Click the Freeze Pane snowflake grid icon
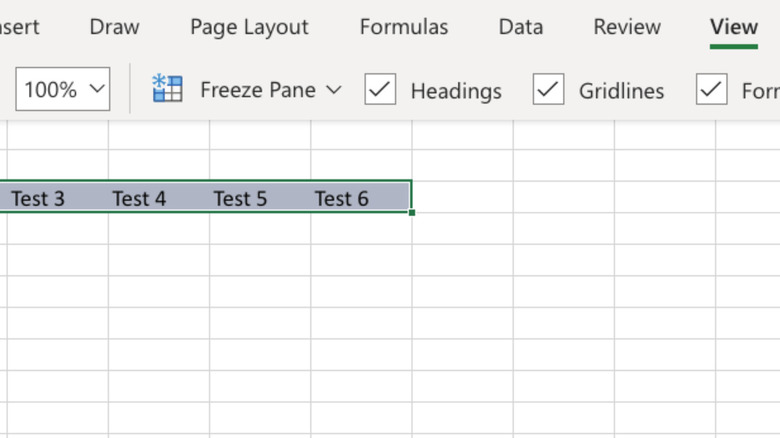Image resolution: width=780 pixels, height=438 pixels. click(x=167, y=89)
